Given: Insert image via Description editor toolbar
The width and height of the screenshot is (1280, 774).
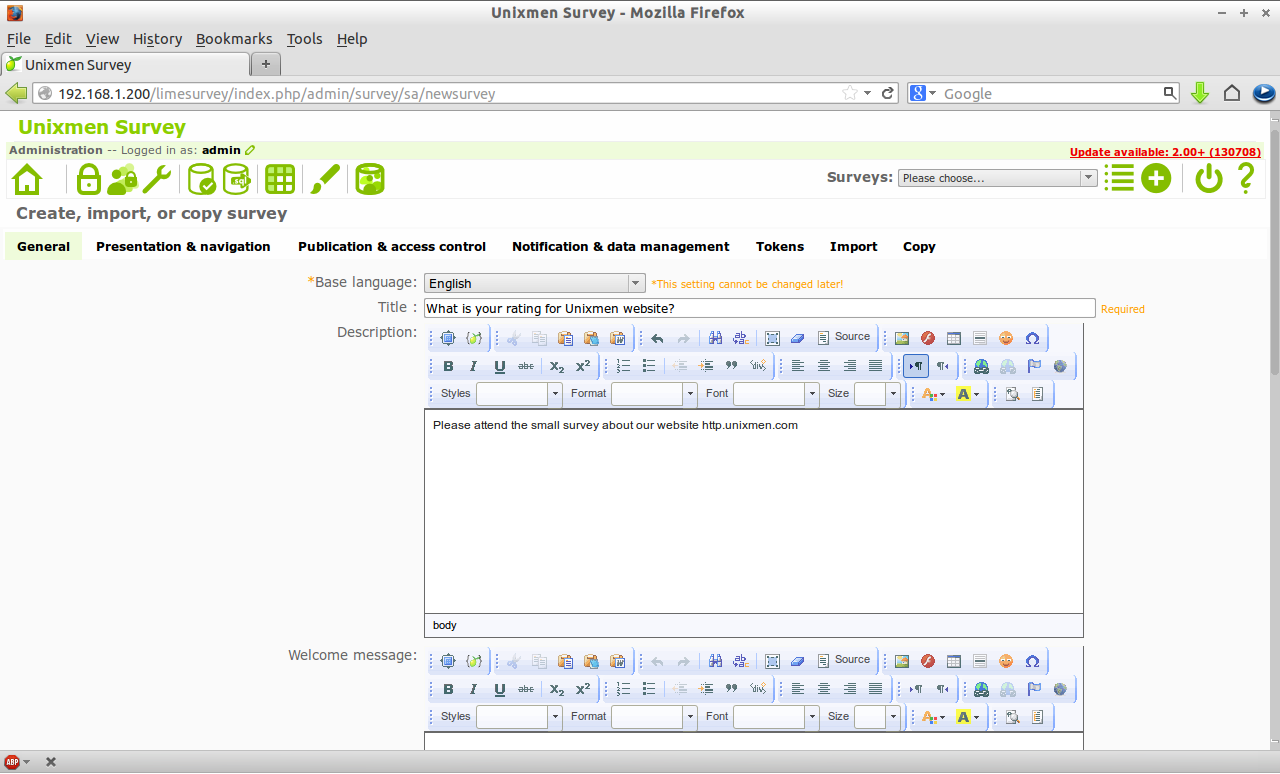Looking at the screenshot, I should pos(901,338).
